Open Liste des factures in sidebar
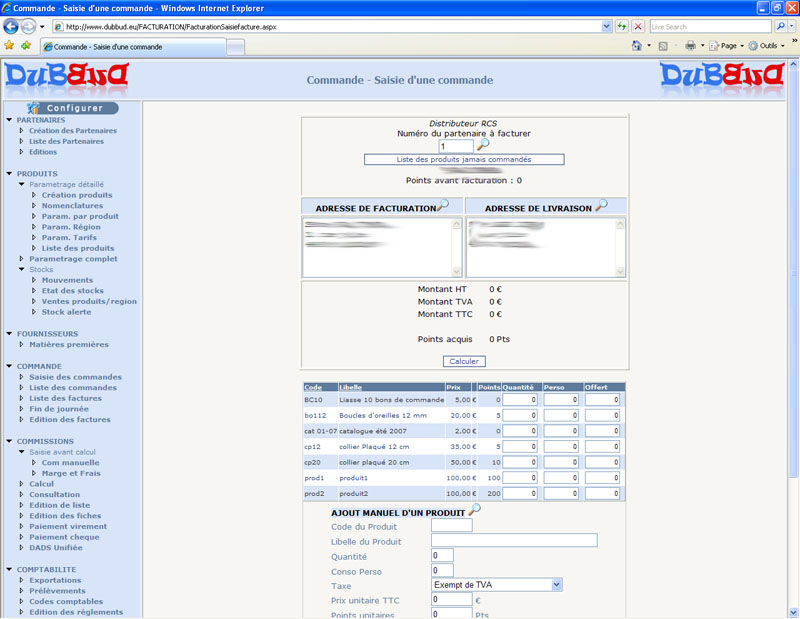800x619 pixels. coord(64,398)
